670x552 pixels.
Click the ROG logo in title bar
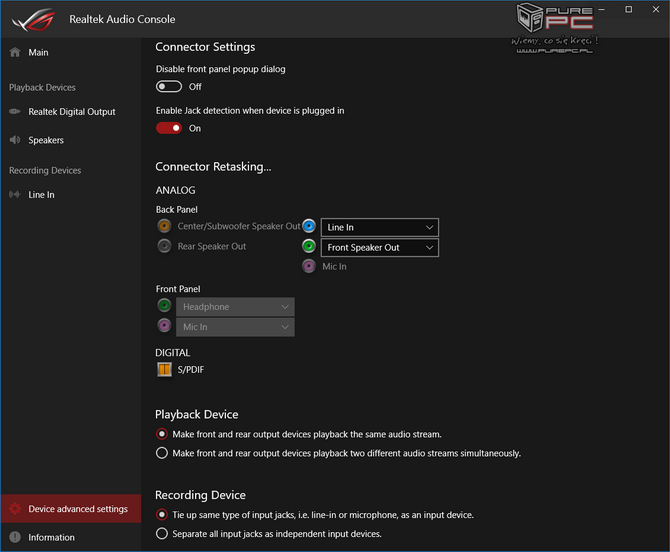pos(33,20)
